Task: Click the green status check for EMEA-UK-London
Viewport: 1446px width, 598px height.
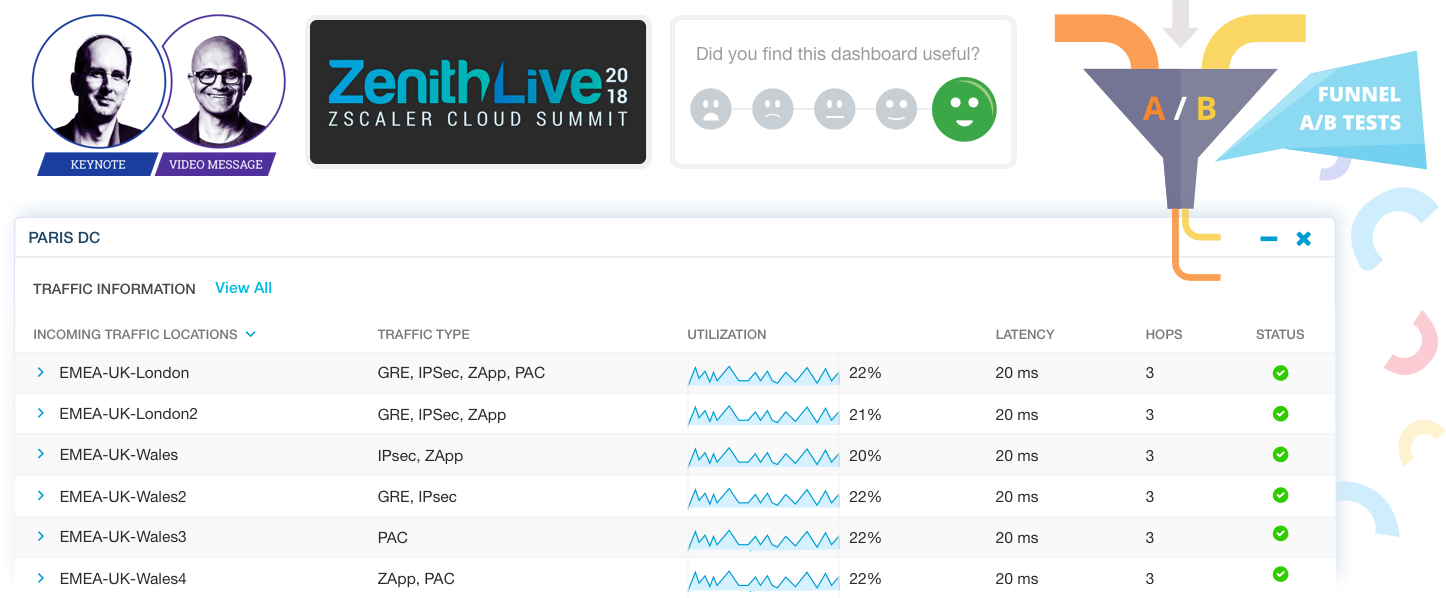Action: click(1280, 373)
